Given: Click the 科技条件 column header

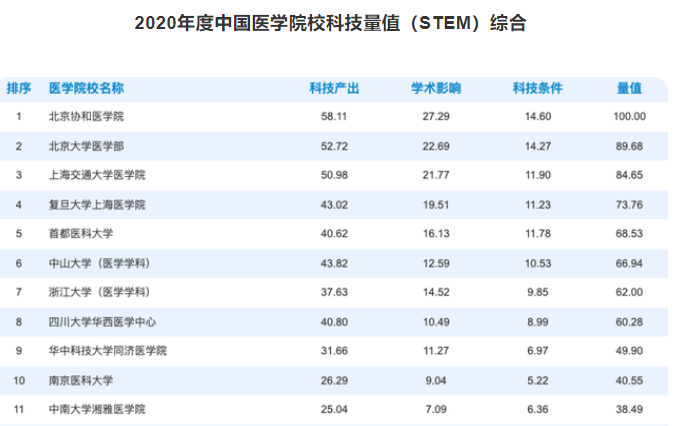Looking at the screenshot, I should [x=537, y=88].
